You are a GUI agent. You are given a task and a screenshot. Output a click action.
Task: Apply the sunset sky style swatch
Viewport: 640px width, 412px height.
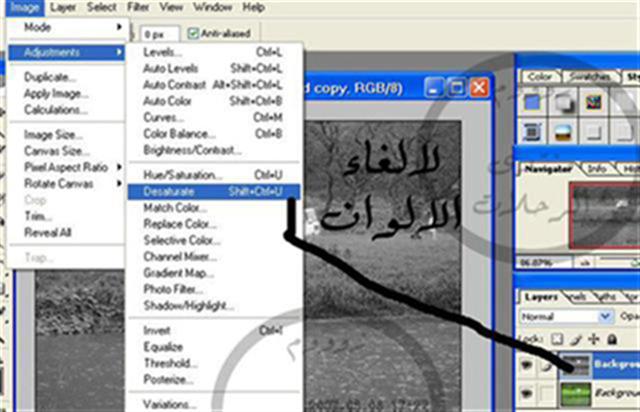(x=564, y=132)
